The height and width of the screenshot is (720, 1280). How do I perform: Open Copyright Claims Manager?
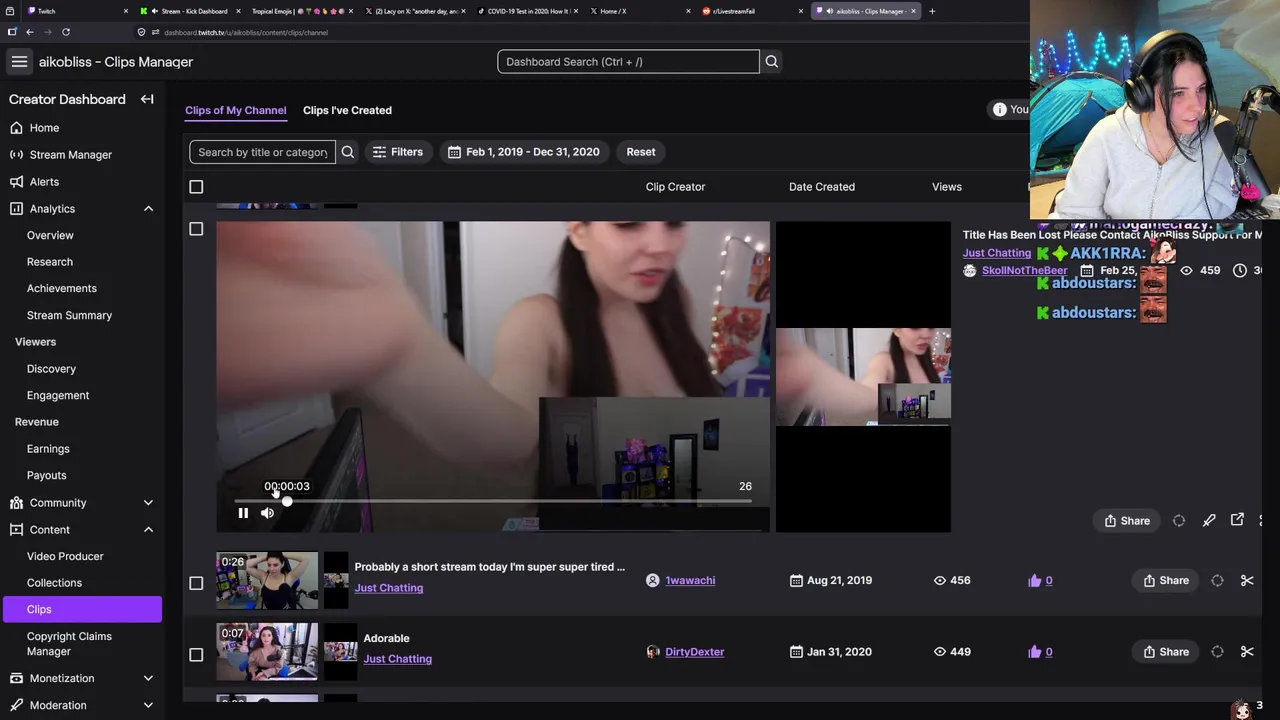click(x=69, y=644)
